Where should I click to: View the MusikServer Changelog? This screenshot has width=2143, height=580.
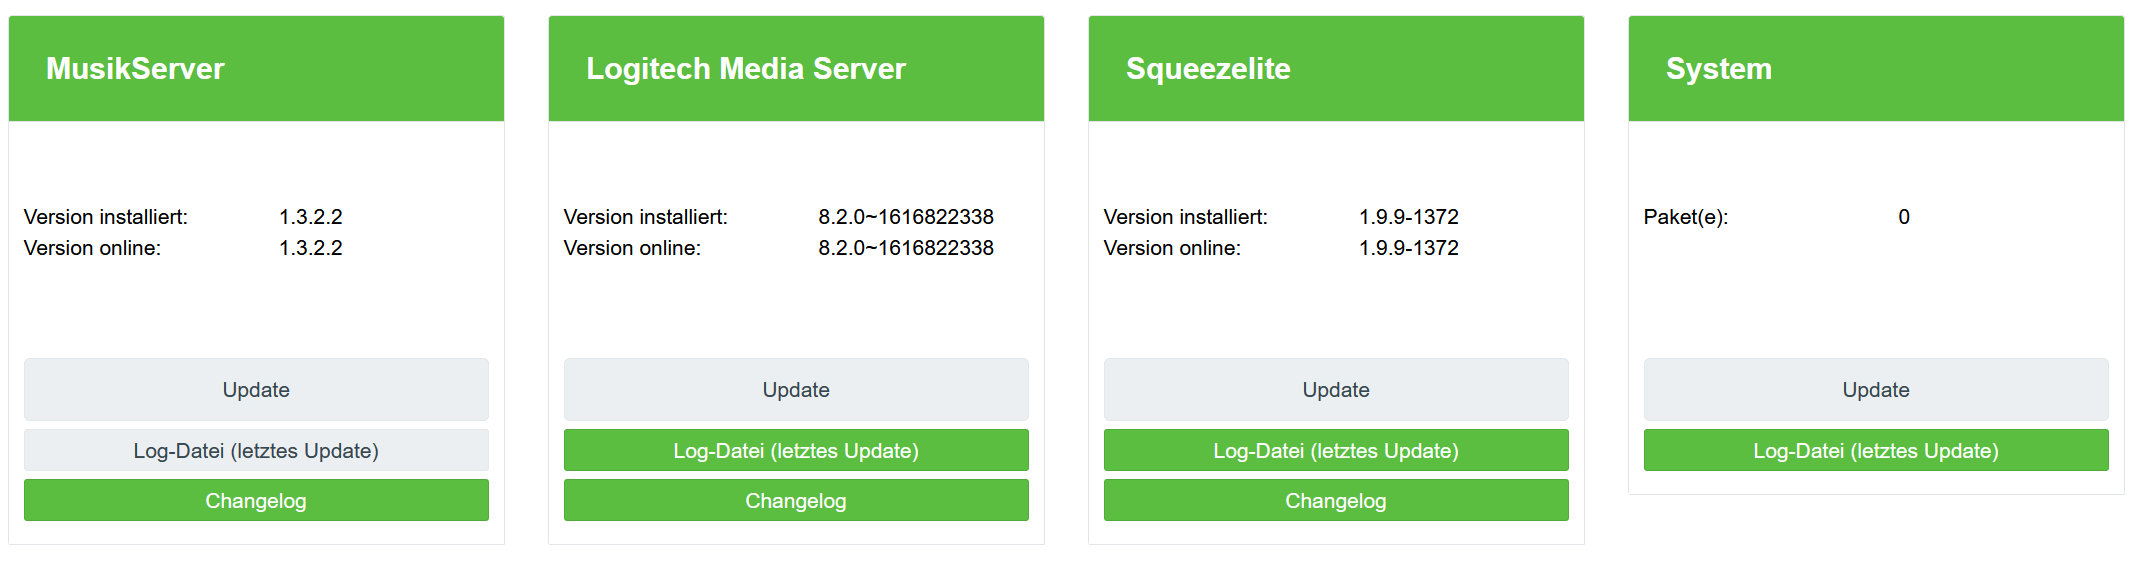(256, 501)
